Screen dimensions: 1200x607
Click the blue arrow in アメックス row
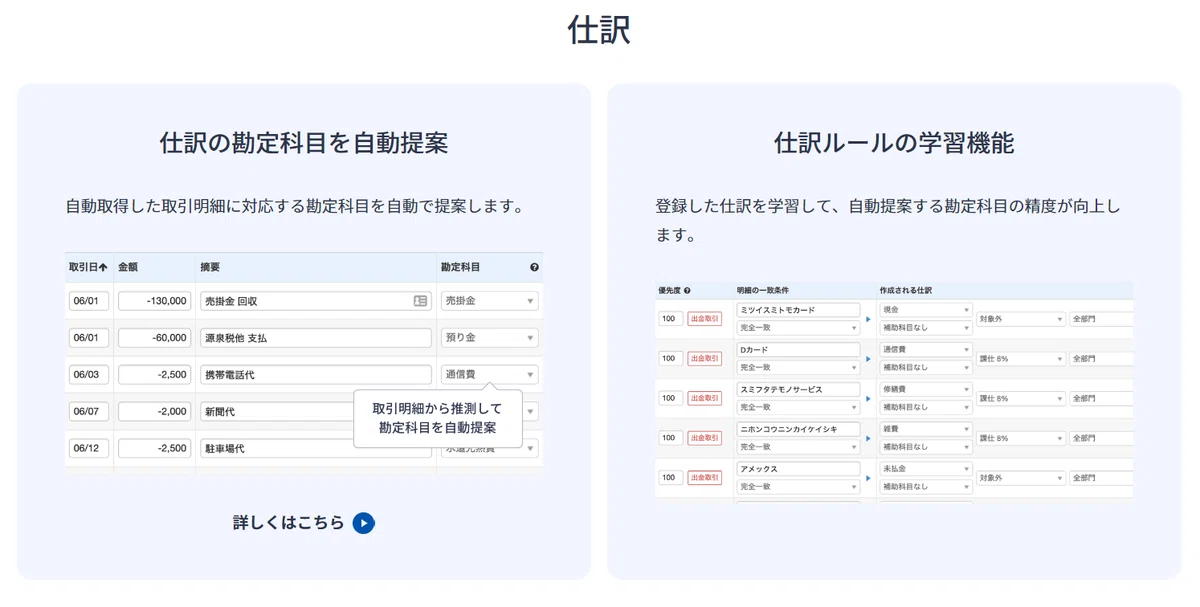867,478
